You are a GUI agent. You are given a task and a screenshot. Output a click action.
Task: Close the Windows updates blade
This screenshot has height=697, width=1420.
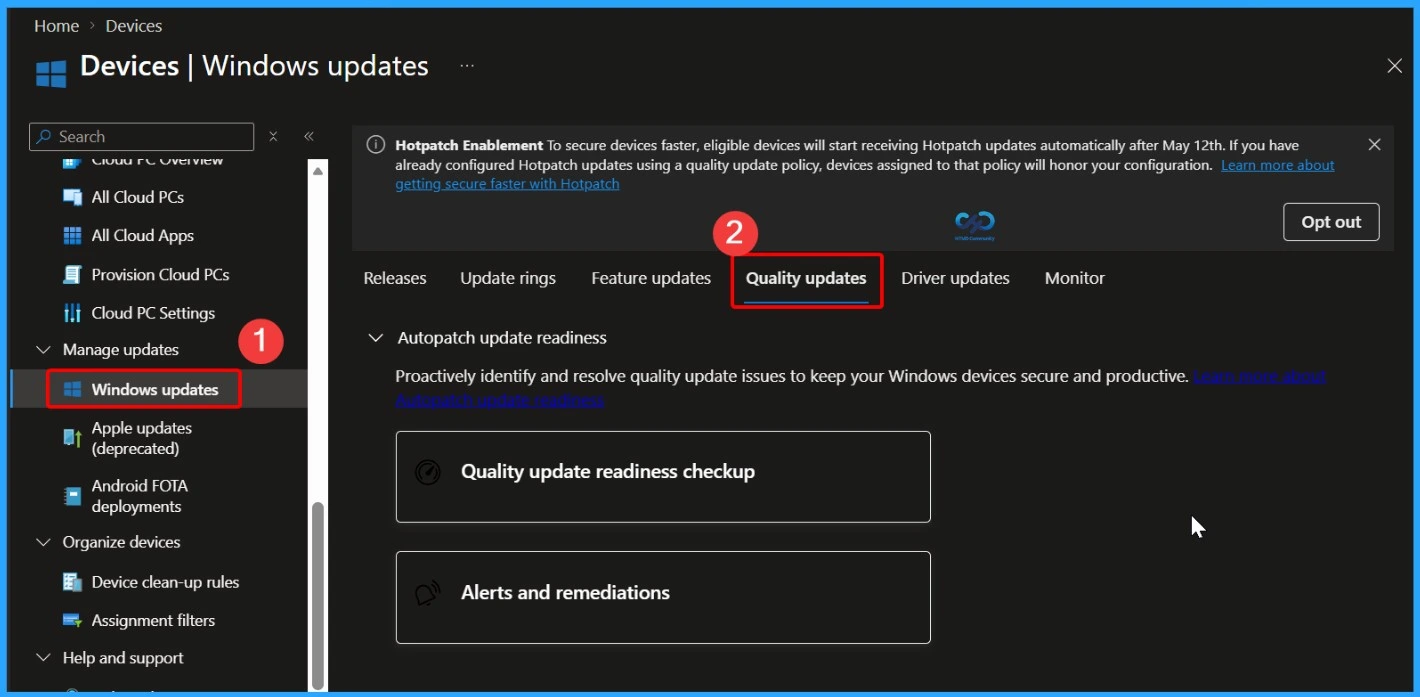click(1395, 66)
